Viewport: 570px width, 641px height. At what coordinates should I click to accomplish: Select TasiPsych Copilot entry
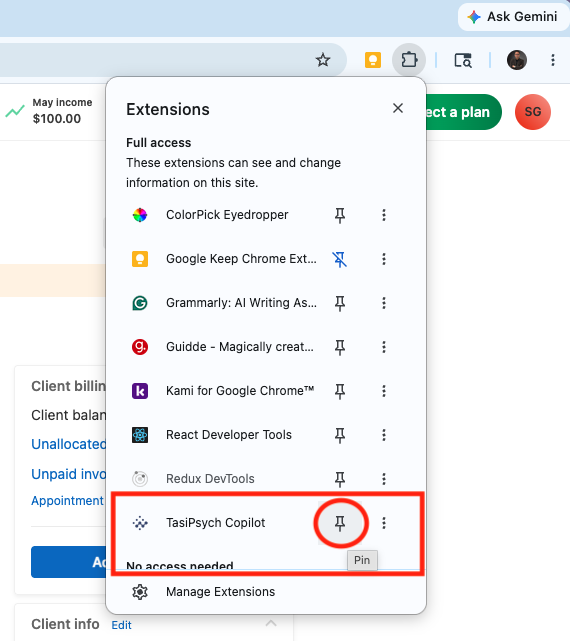click(215, 522)
